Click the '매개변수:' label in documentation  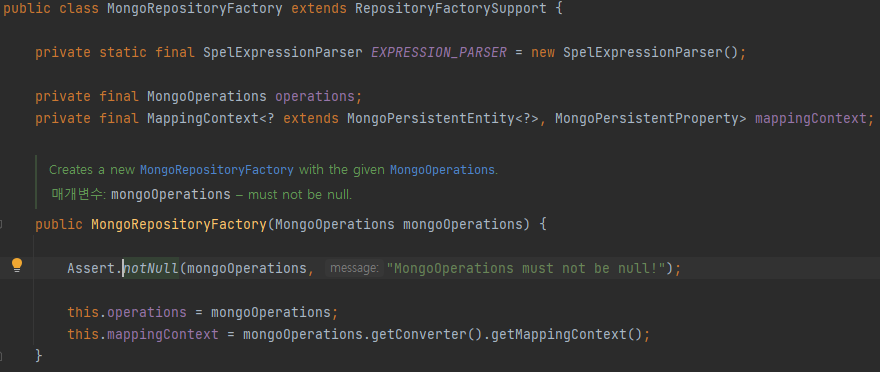coord(78,195)
